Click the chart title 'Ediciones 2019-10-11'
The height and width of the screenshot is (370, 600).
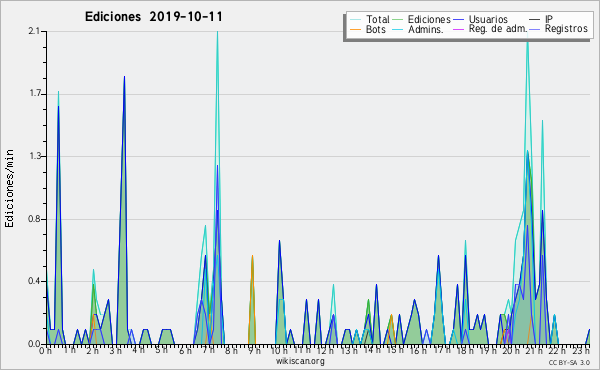click(x=153, y=17)
